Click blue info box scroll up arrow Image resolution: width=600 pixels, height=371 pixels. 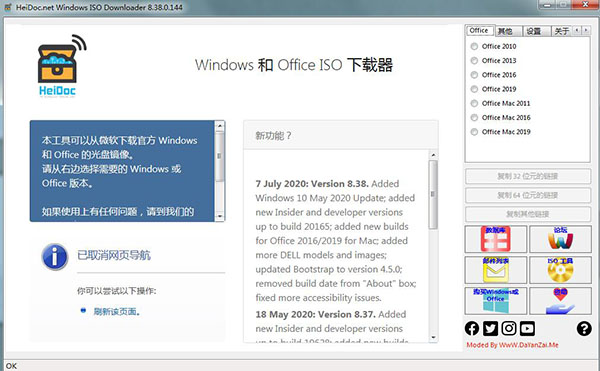(220, 126)
